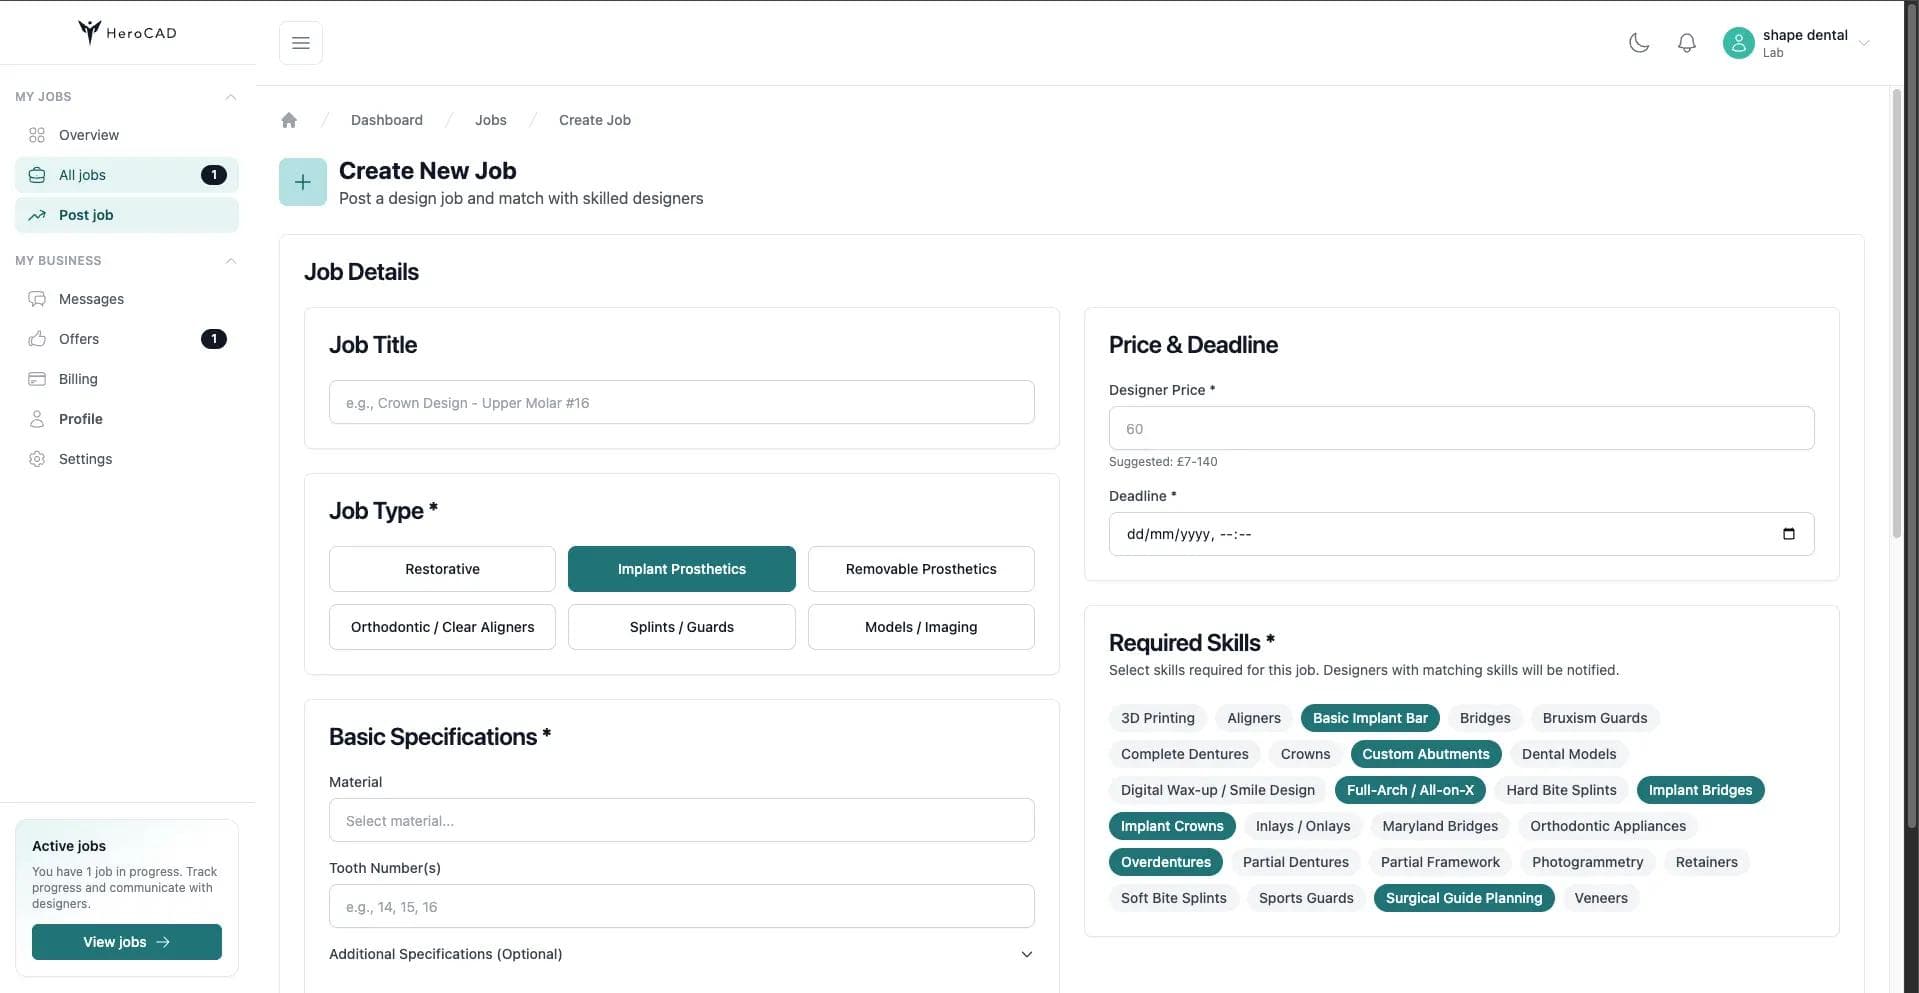The image size is (1919, 993).
Task: Collapse the MY JOBS sidebar section
Action: (230, 97)
